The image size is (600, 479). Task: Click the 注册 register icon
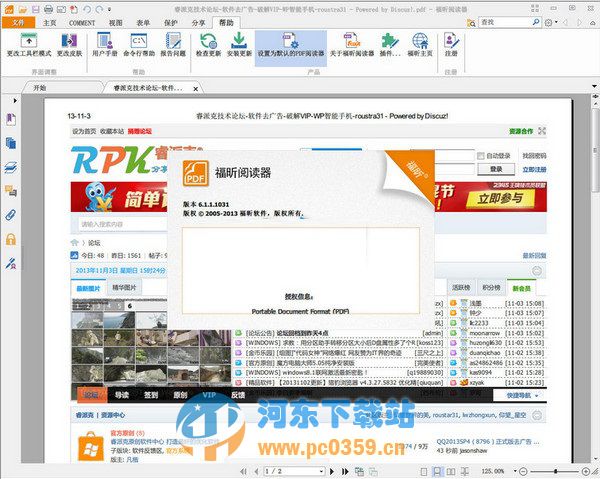(x=451, y=45)
